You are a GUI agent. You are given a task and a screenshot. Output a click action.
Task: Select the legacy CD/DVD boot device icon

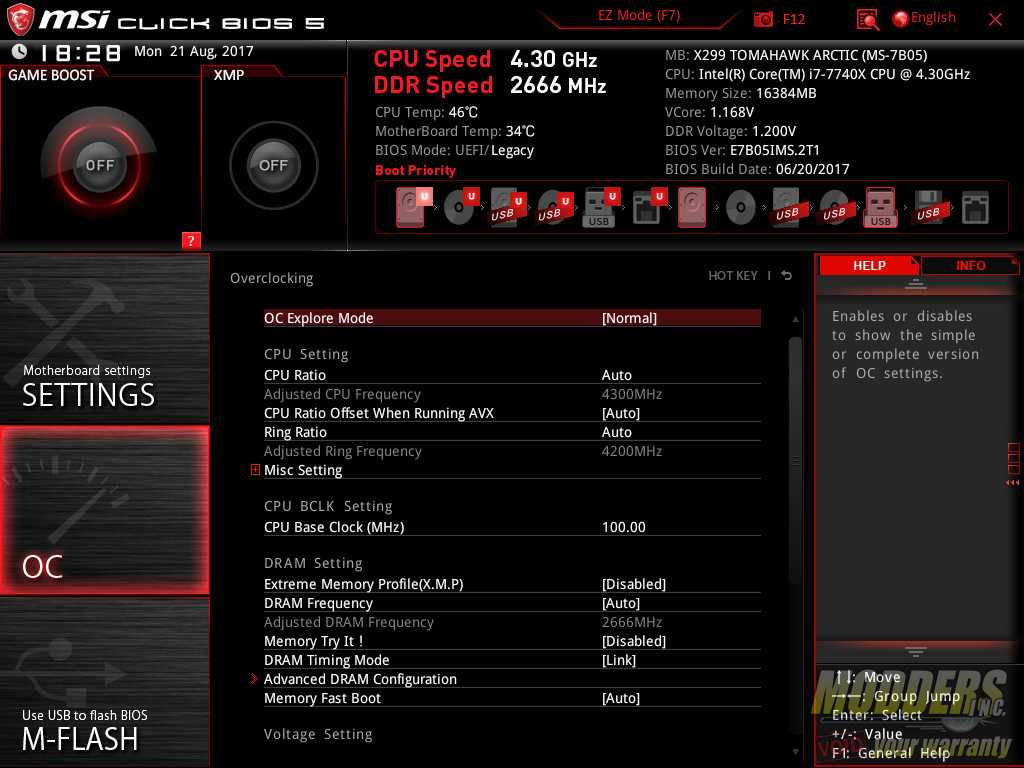coord(741,208)
